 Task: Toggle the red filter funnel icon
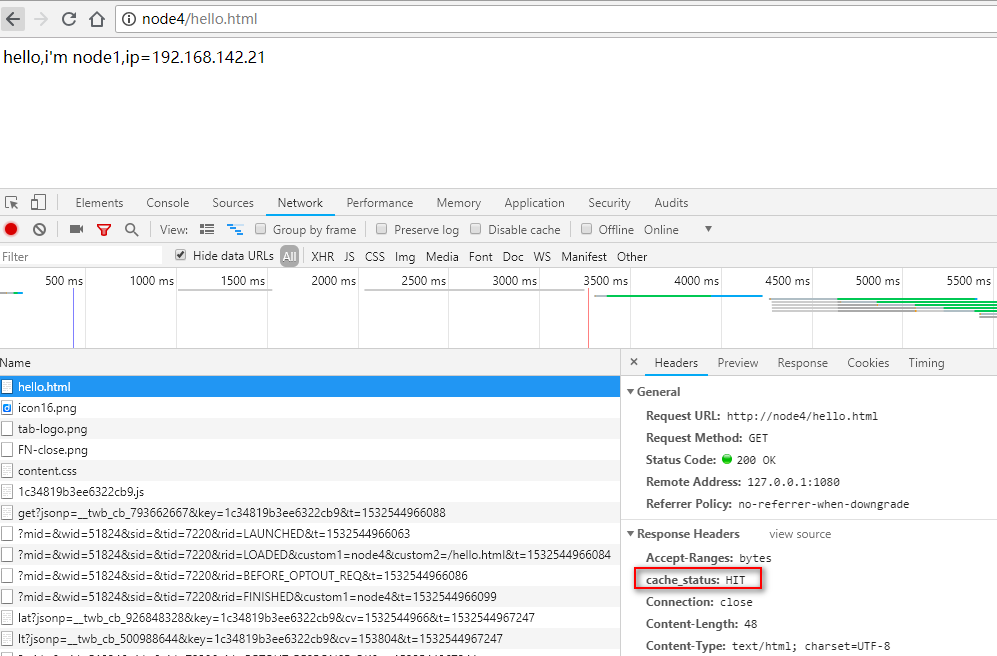coord(104,230)
